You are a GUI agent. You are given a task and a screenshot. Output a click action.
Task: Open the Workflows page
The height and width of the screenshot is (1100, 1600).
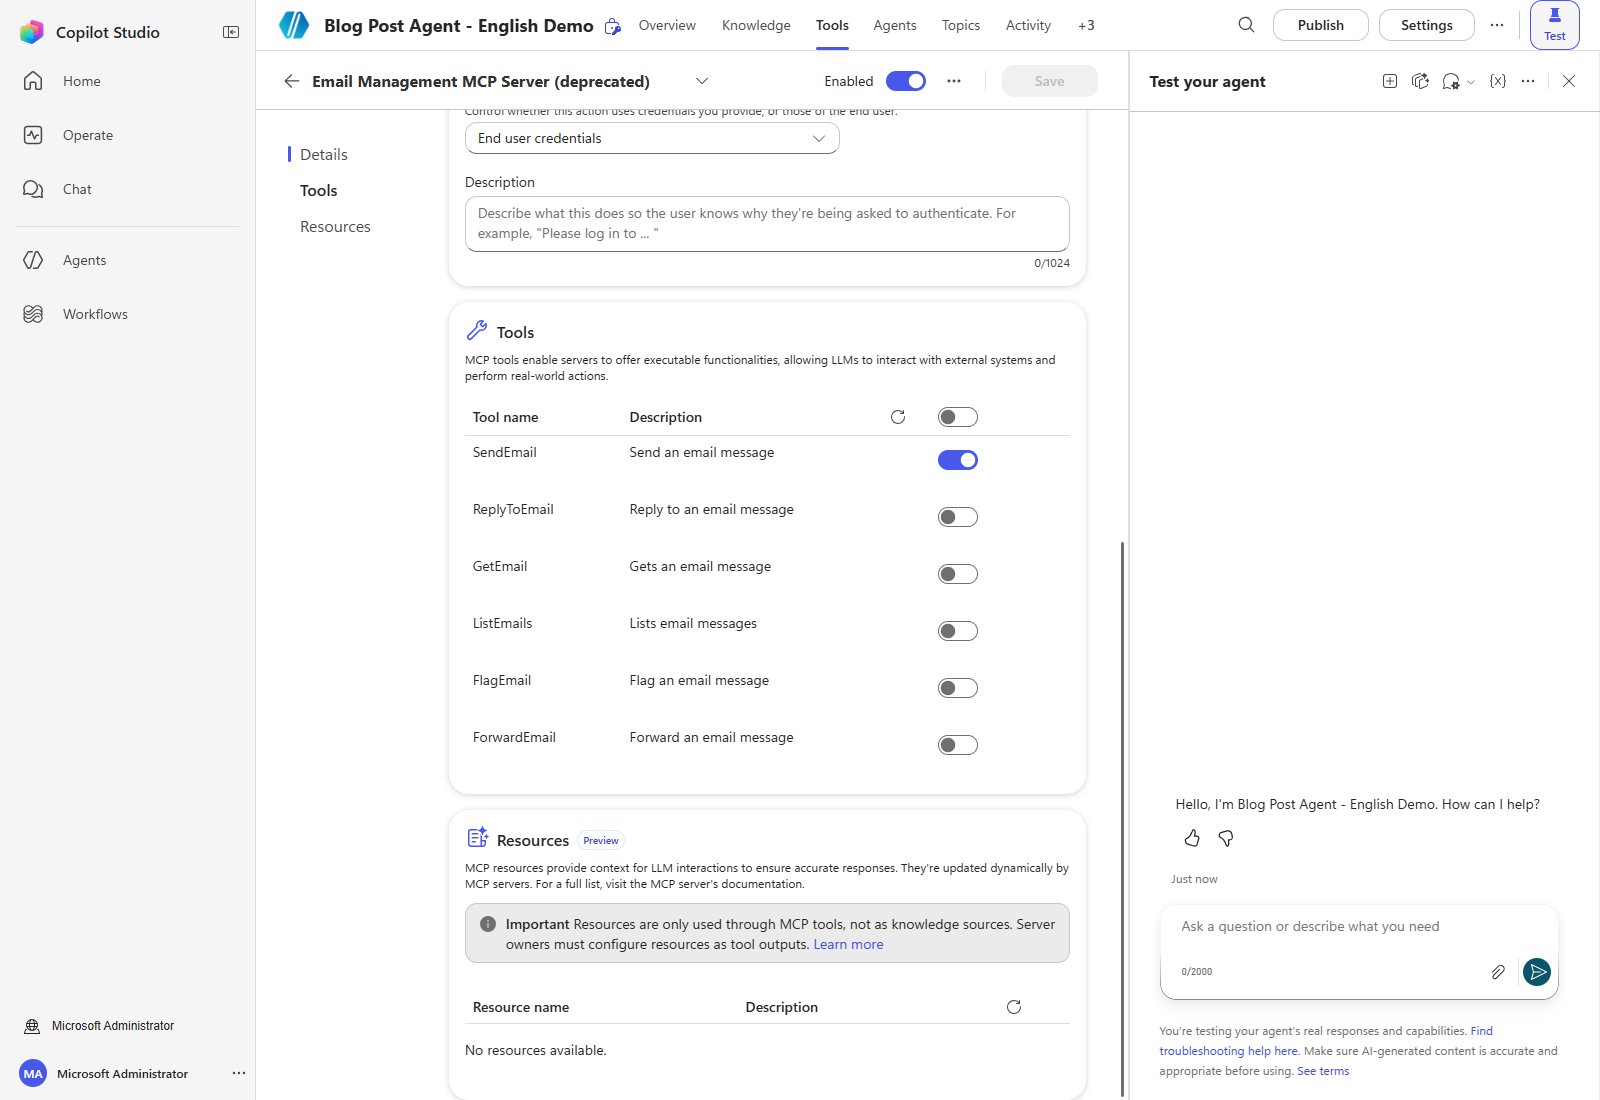coord(95,314)
